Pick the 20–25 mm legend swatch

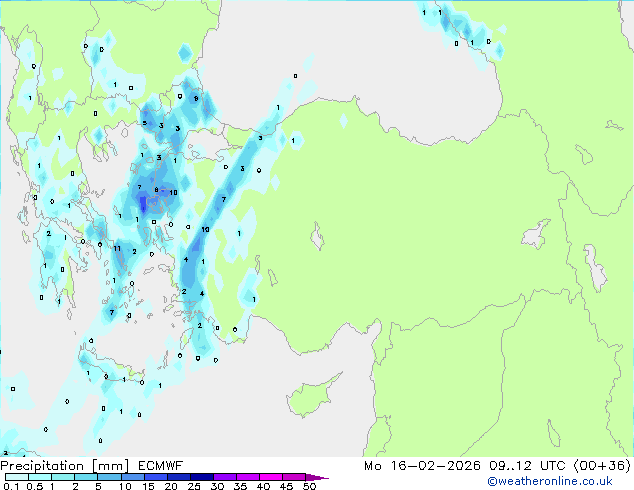[x=178, y=477]
